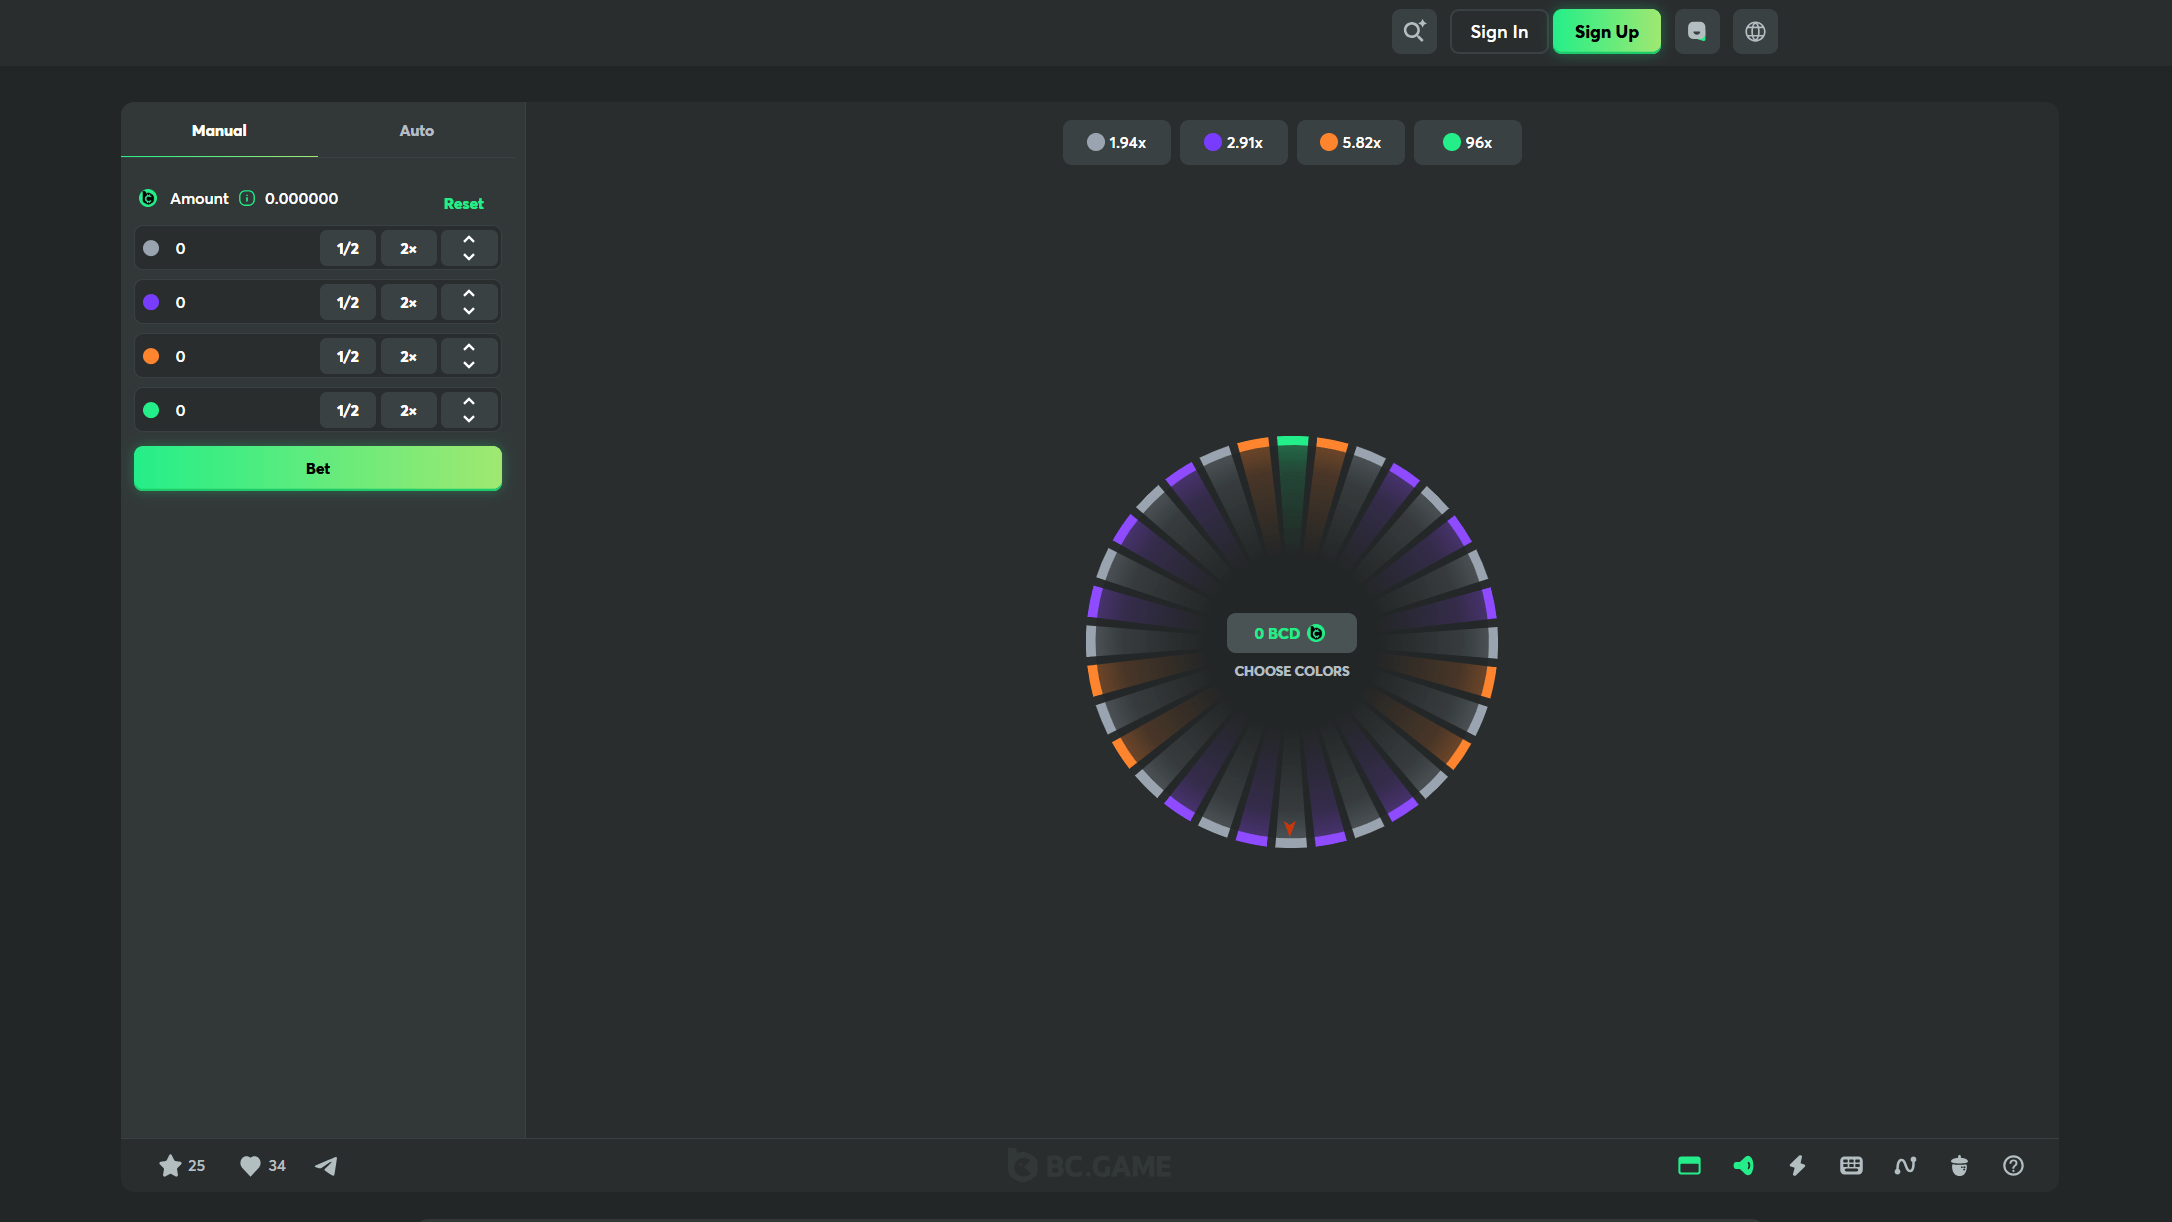Like the game with the heart icon
The height and width of the screenshot is (1222, 2172).
tap(250, 1166)
